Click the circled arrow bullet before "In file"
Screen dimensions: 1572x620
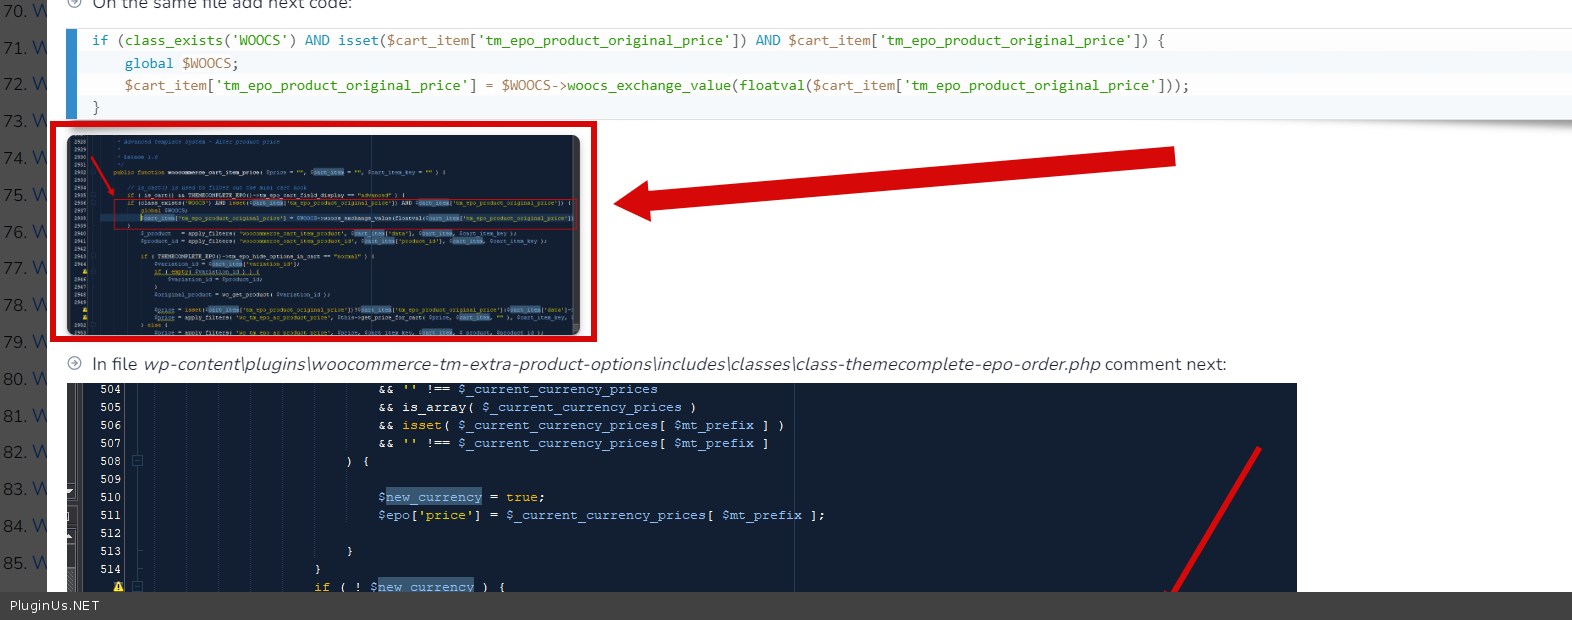pos(74,364)
